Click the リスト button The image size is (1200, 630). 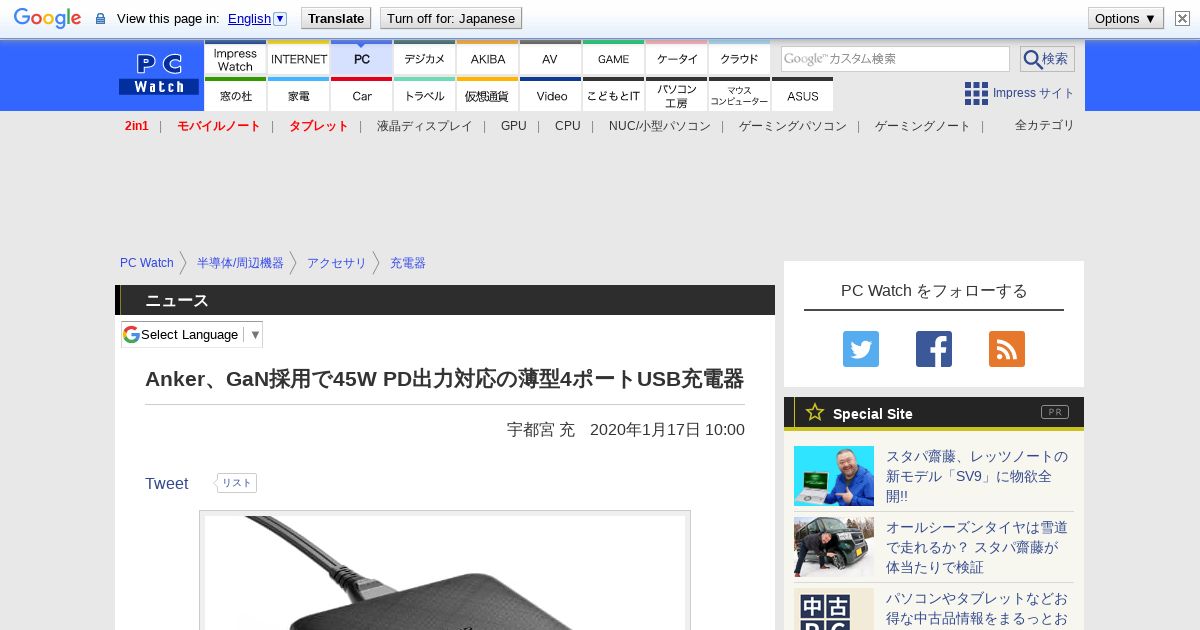tap(236, 483)
